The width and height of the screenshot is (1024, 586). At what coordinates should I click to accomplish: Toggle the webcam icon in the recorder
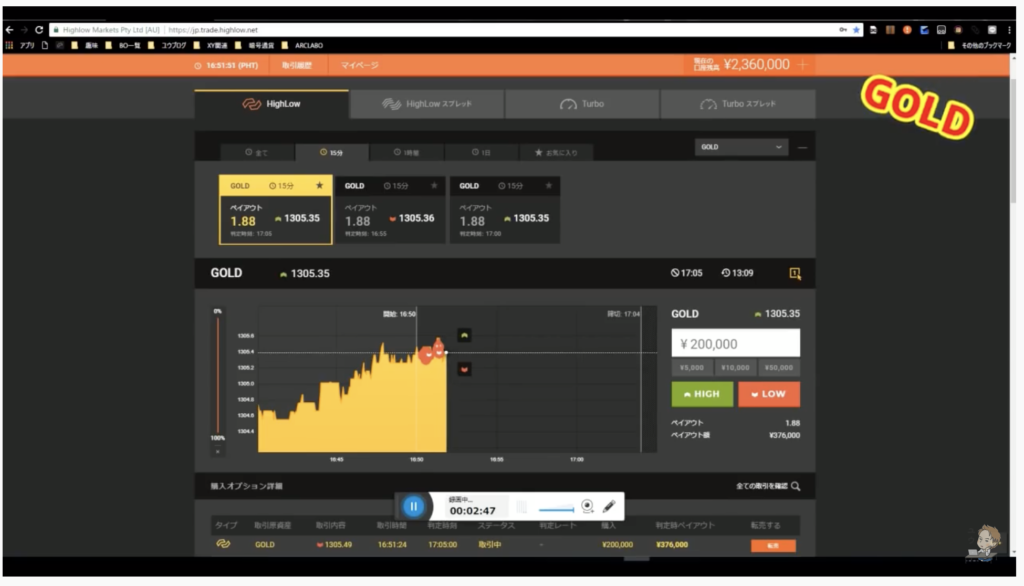pyautogui.click(x=587, y=506)
